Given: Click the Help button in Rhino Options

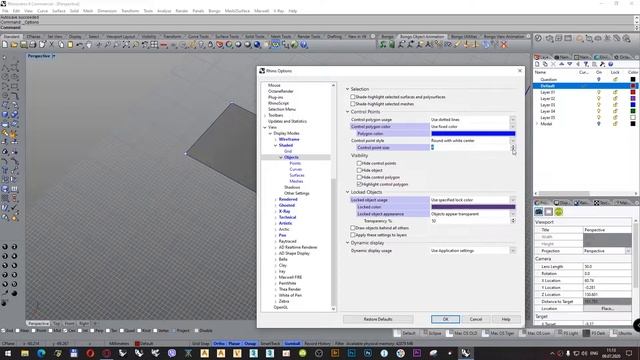Looking at the screenshot, I should [506, 319].
